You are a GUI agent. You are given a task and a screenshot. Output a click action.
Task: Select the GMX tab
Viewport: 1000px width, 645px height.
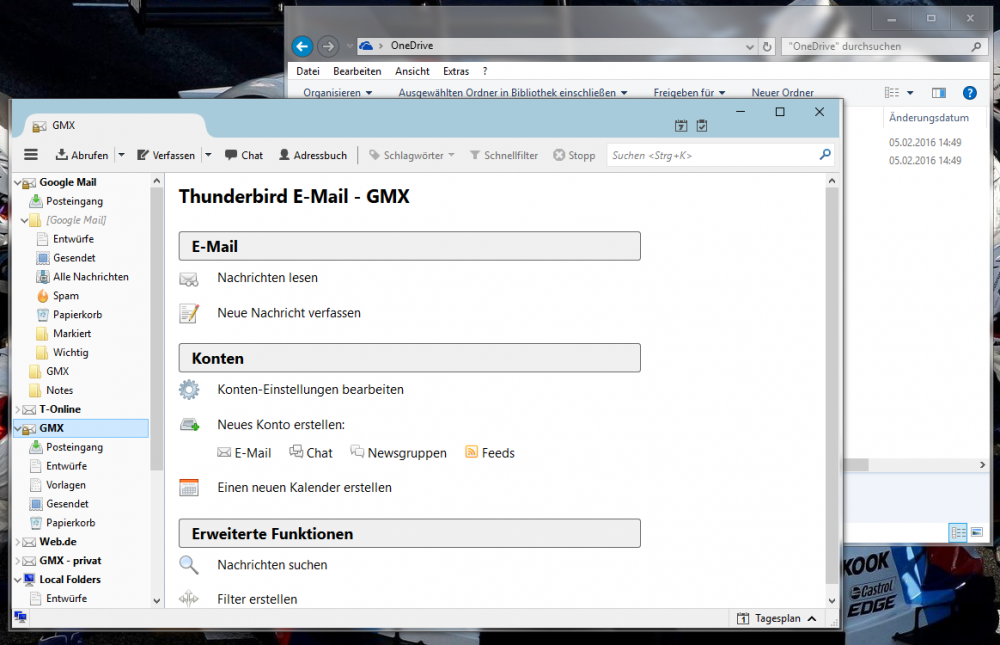(115, 126)
